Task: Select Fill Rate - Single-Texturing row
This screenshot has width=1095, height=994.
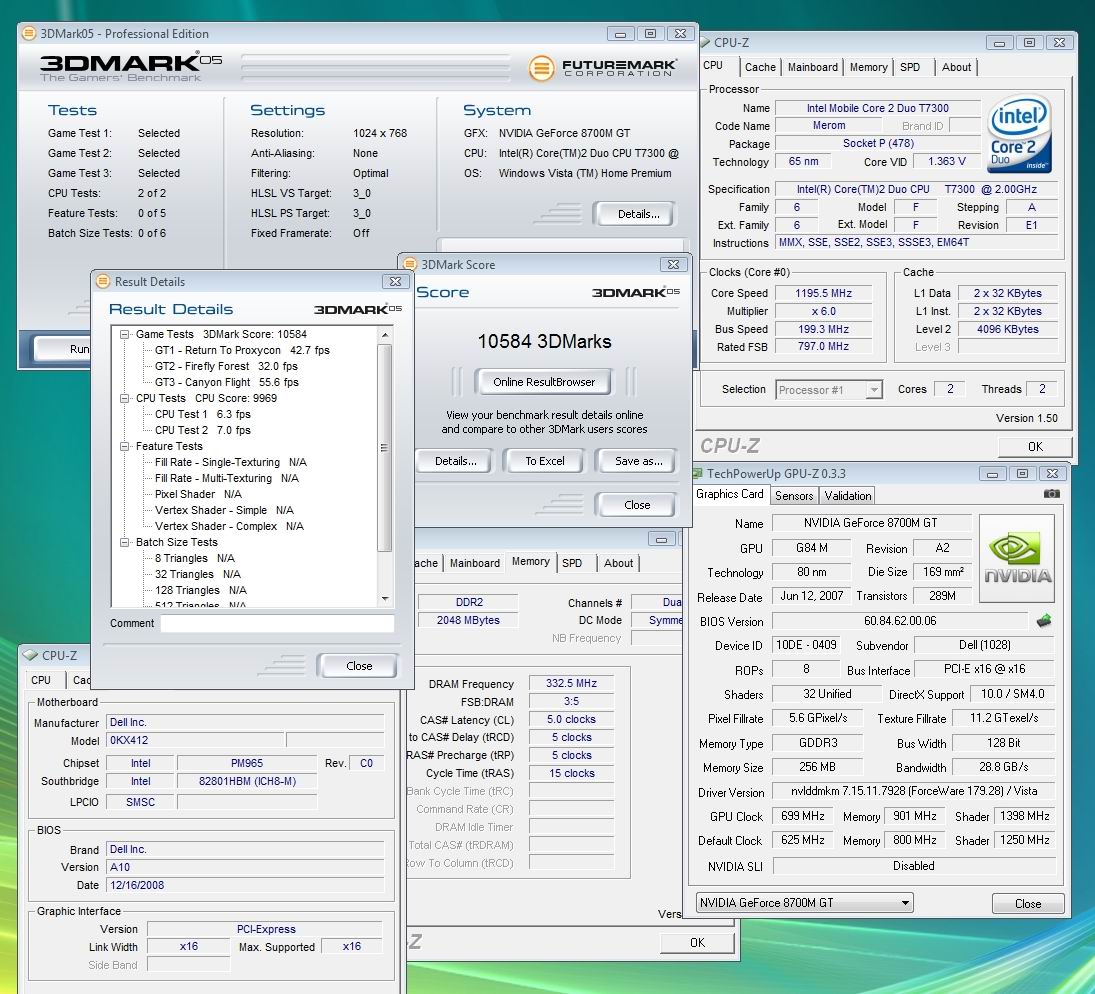Action: tap(230, 462)
